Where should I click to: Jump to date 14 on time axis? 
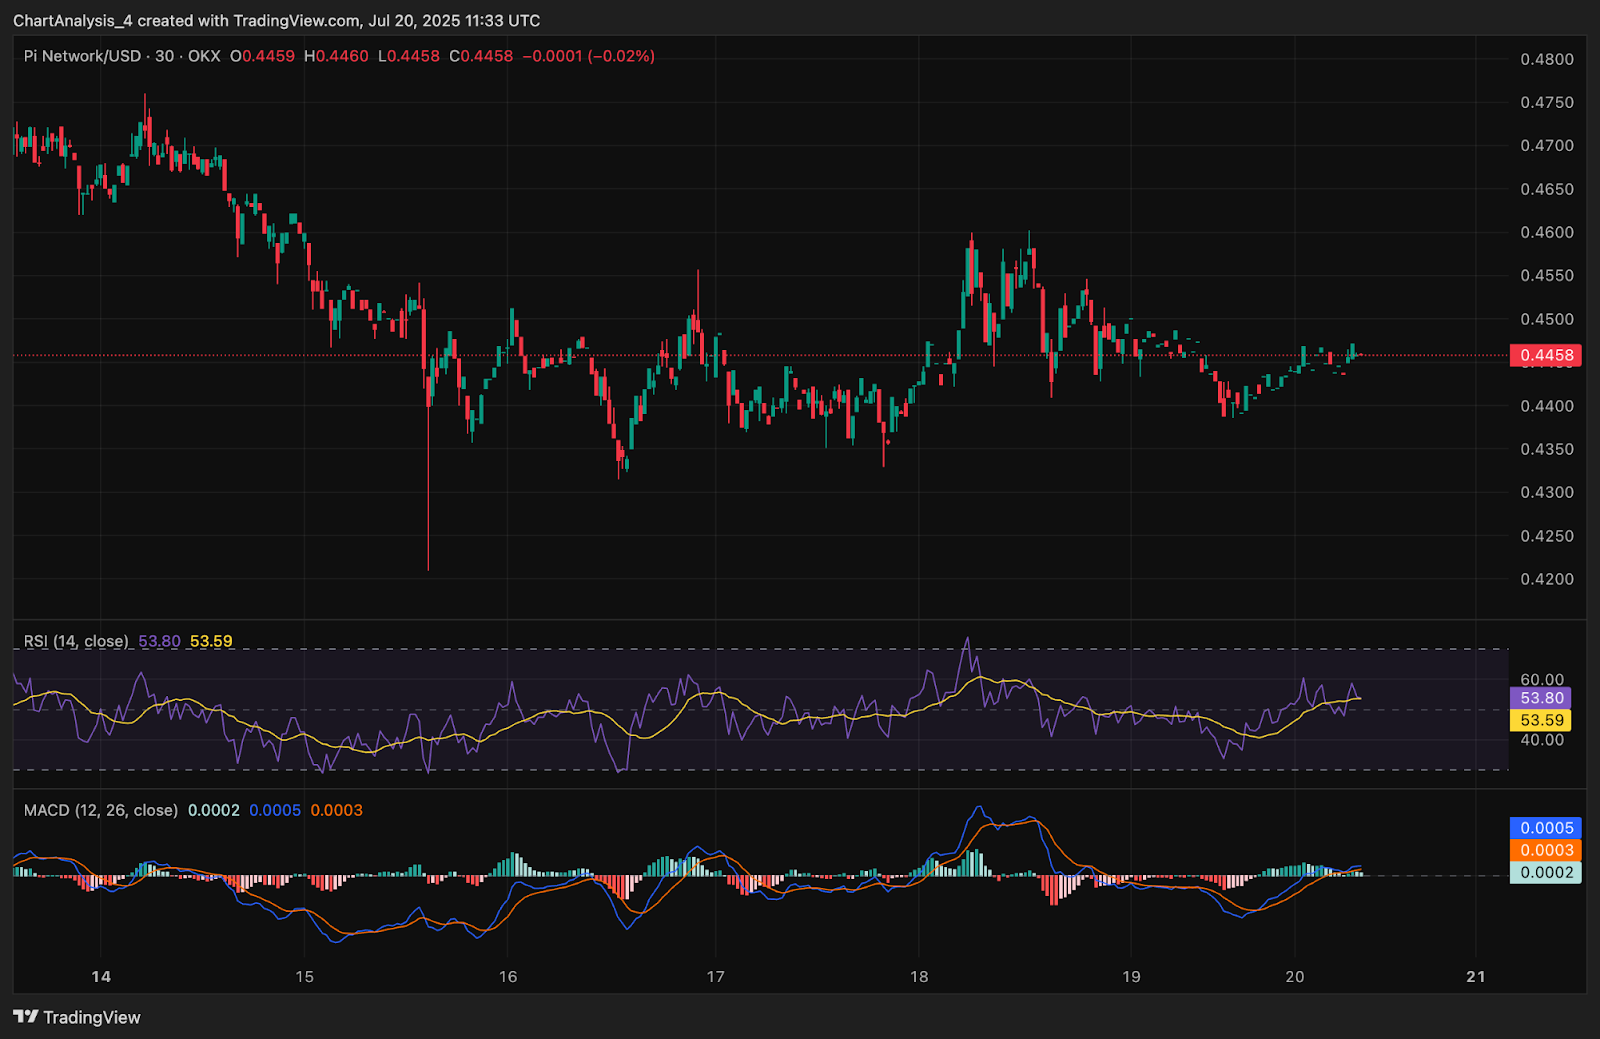pyautogui.click(x=101, y=976)
